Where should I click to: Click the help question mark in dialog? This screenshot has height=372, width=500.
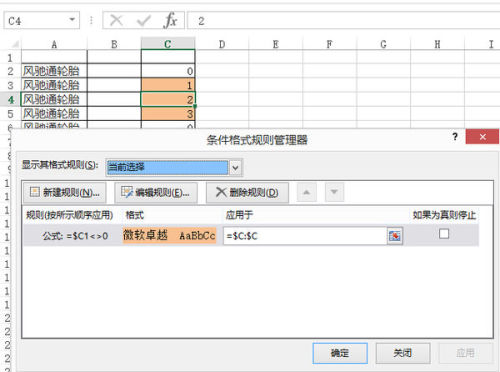pos(455,136)
